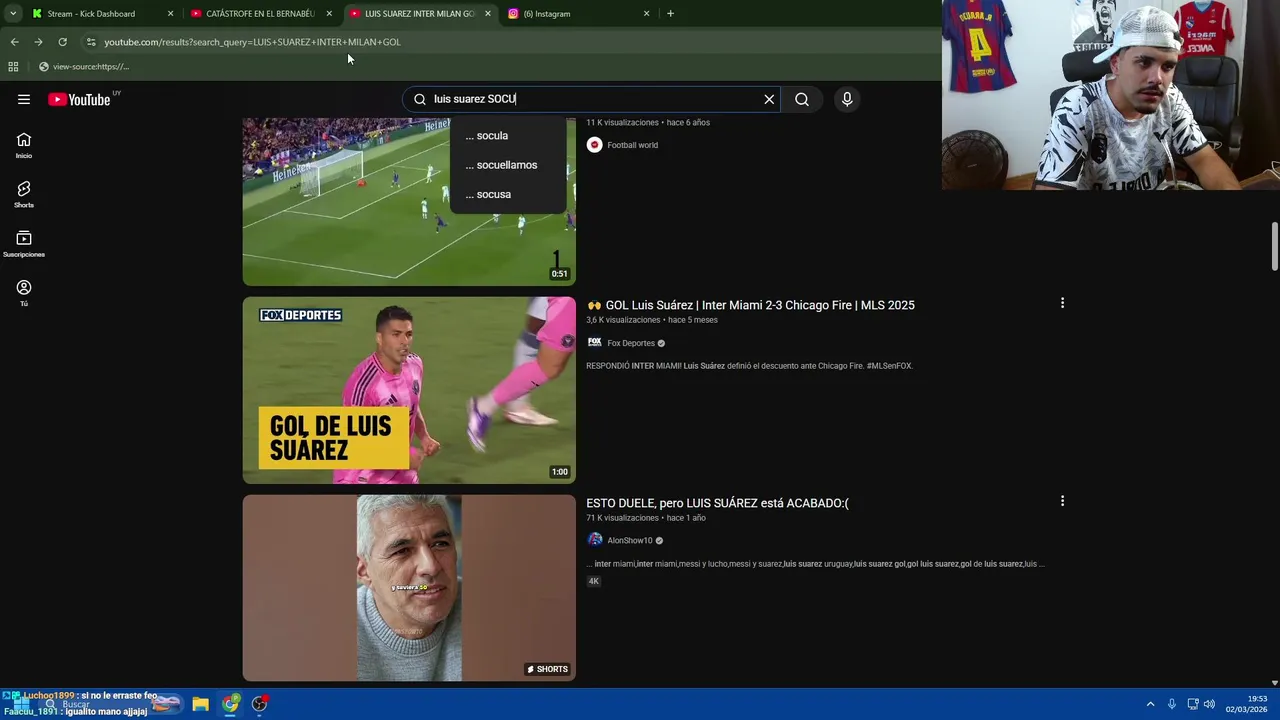Click '71 K visualizaciones' view count
The height and width of the screenshot is (720, 1280).
(x=621, y=518)
